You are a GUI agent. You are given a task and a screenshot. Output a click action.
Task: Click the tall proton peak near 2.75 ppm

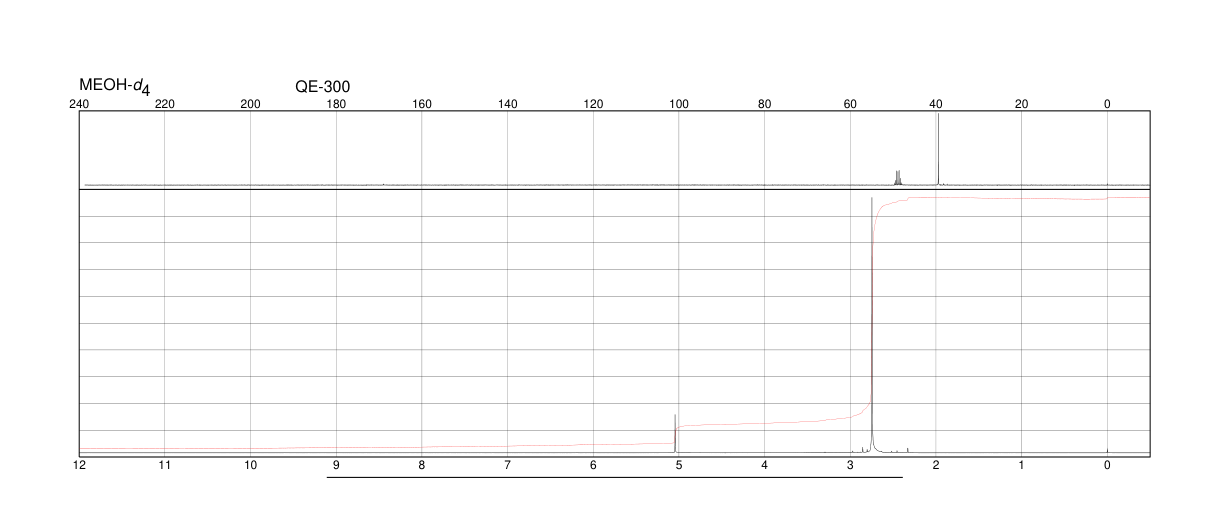pos(872,325)
